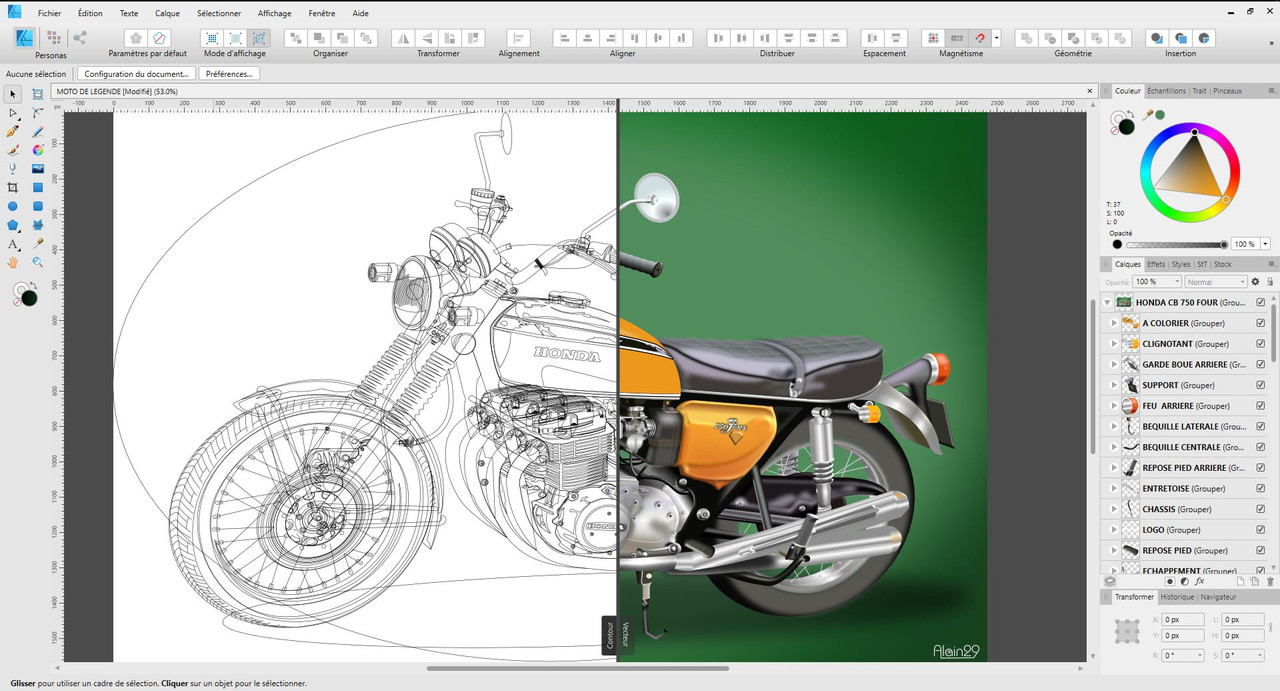Select the Pen tool
The height and width of the screenshot is (691, 1280).
point(13,131)
